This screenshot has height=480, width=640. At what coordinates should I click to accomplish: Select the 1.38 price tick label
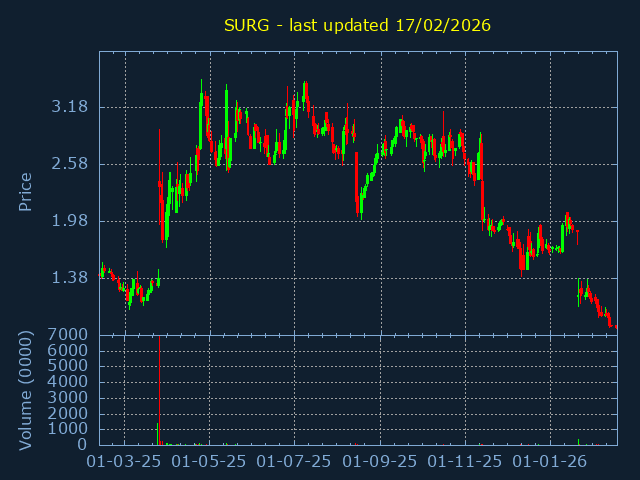pos(70,278)
